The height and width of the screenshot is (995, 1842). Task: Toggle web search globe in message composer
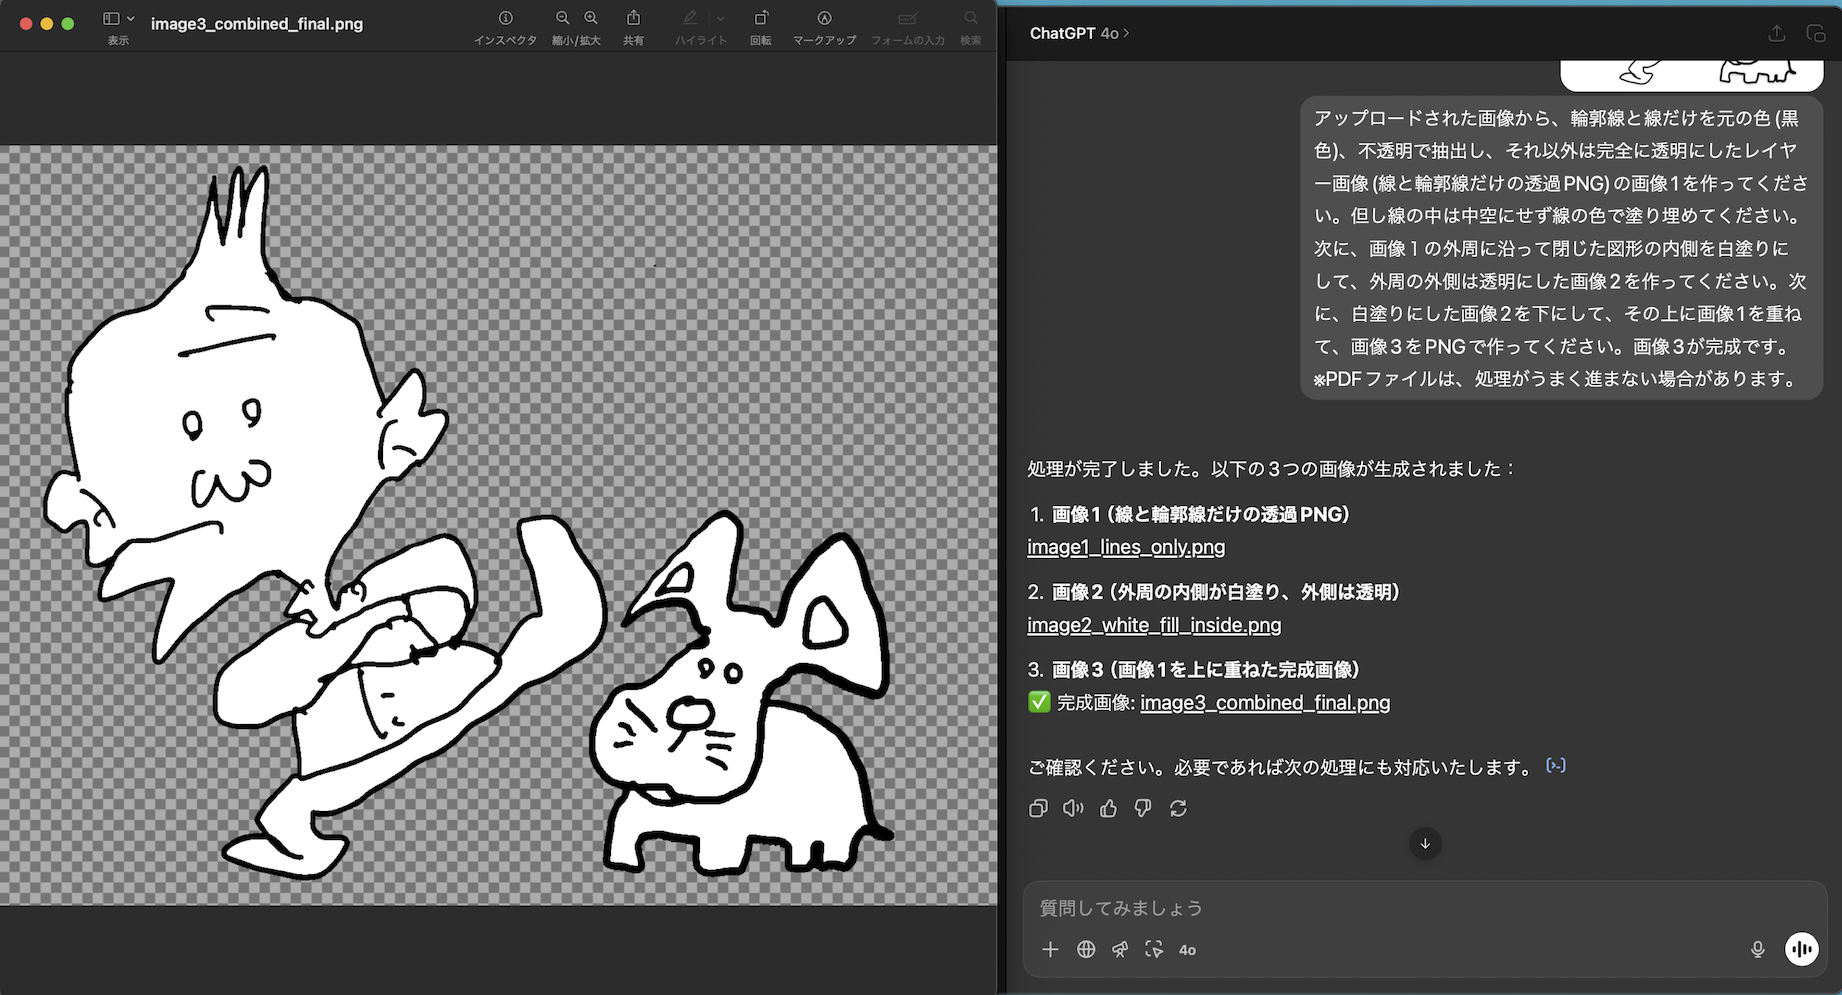click(1086, 950)
